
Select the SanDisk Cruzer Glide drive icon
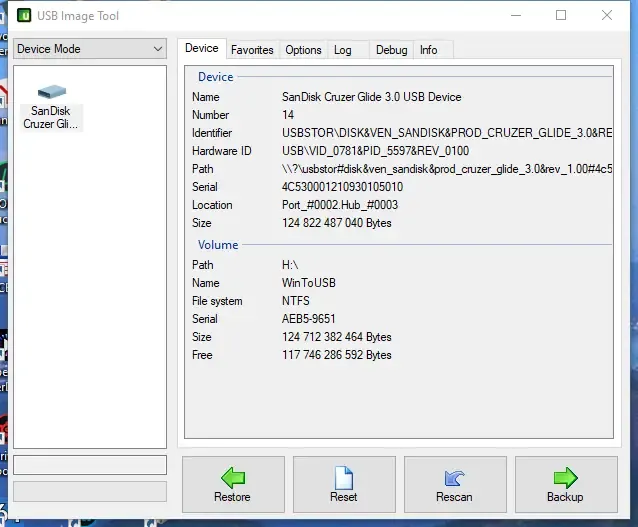(51, 107)
